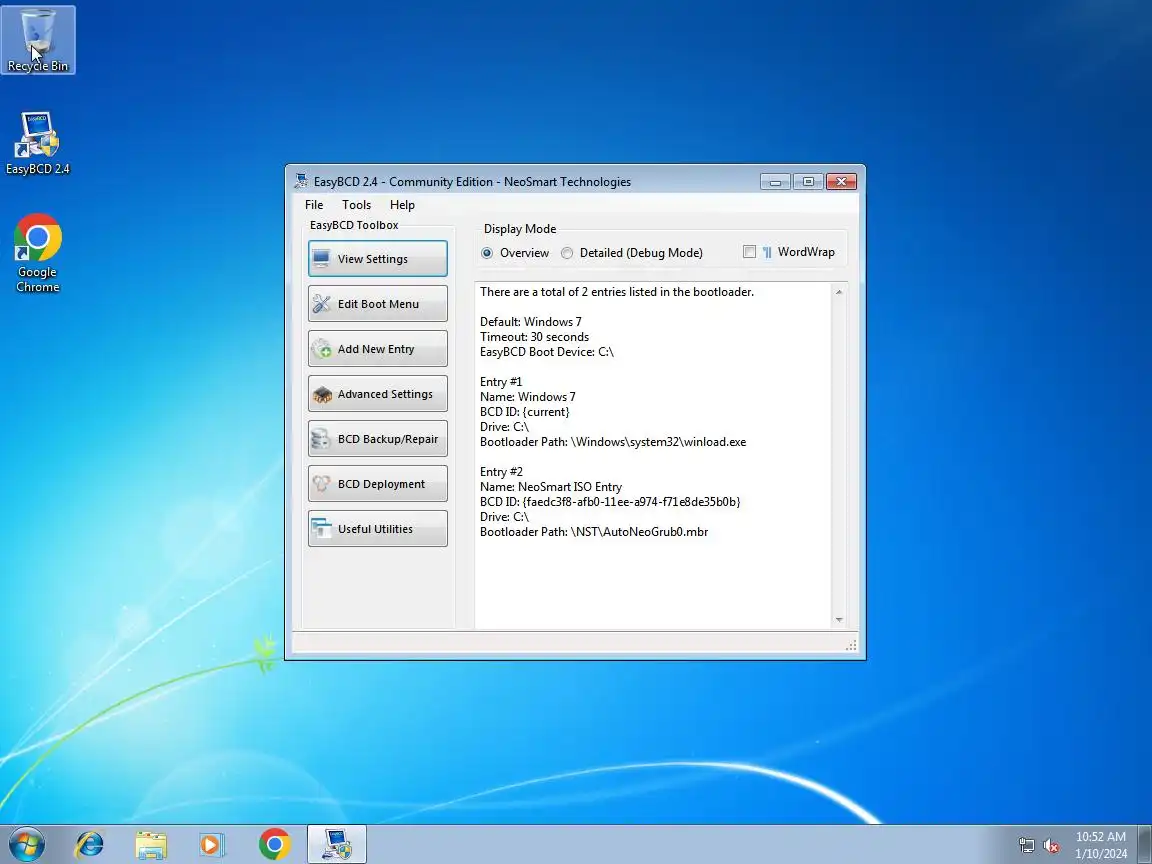The image size is (1152, 864).
Task: Click the WordWrap paragraph icon
Action: 767,253
